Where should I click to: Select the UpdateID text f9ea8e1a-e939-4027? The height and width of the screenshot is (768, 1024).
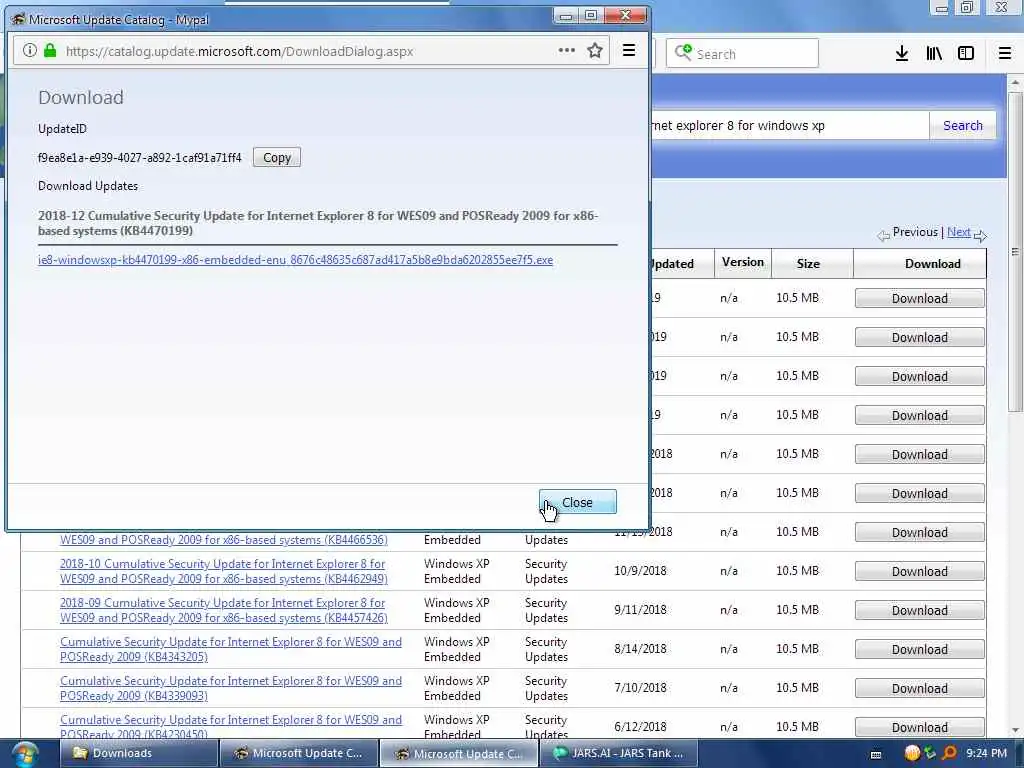(x=140, y=157)
